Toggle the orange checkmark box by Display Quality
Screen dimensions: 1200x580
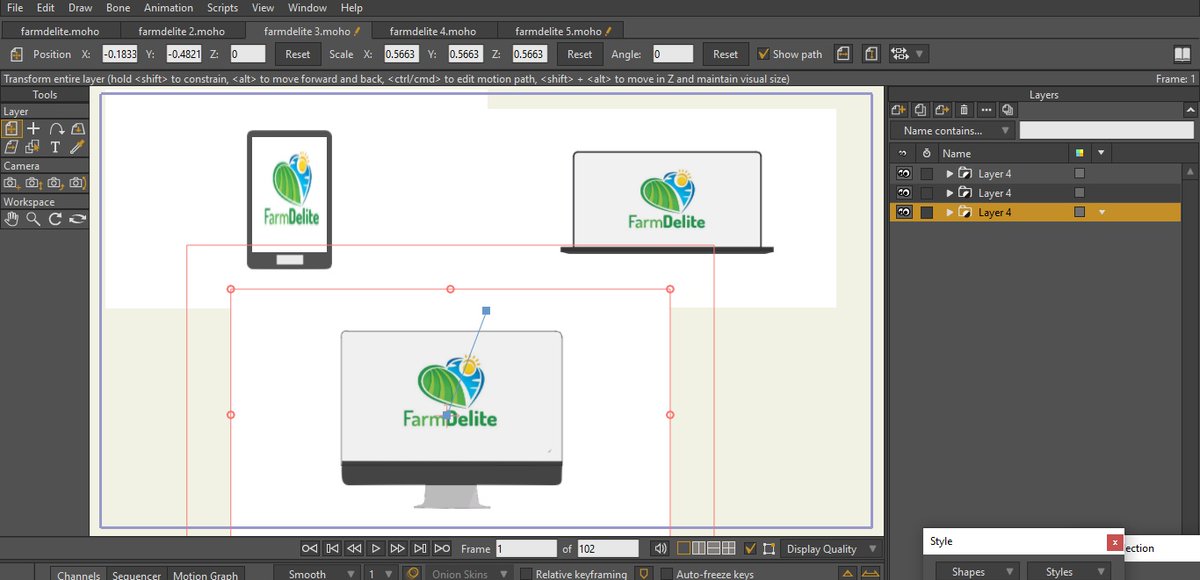click(750, 548)
